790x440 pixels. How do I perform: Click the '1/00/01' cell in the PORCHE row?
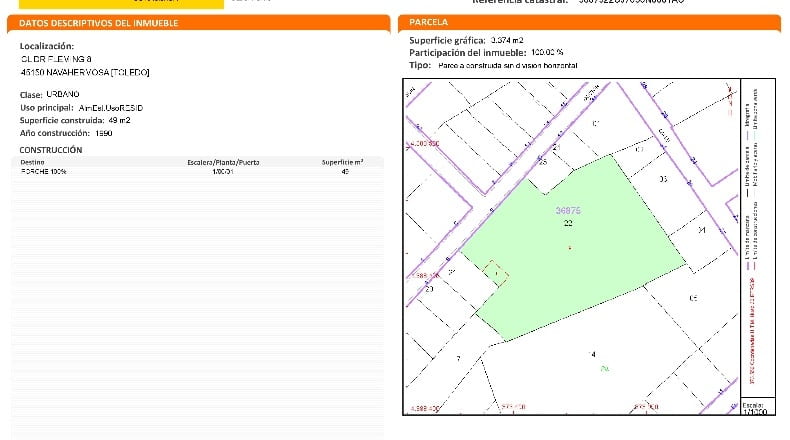(x=223, y=171)
